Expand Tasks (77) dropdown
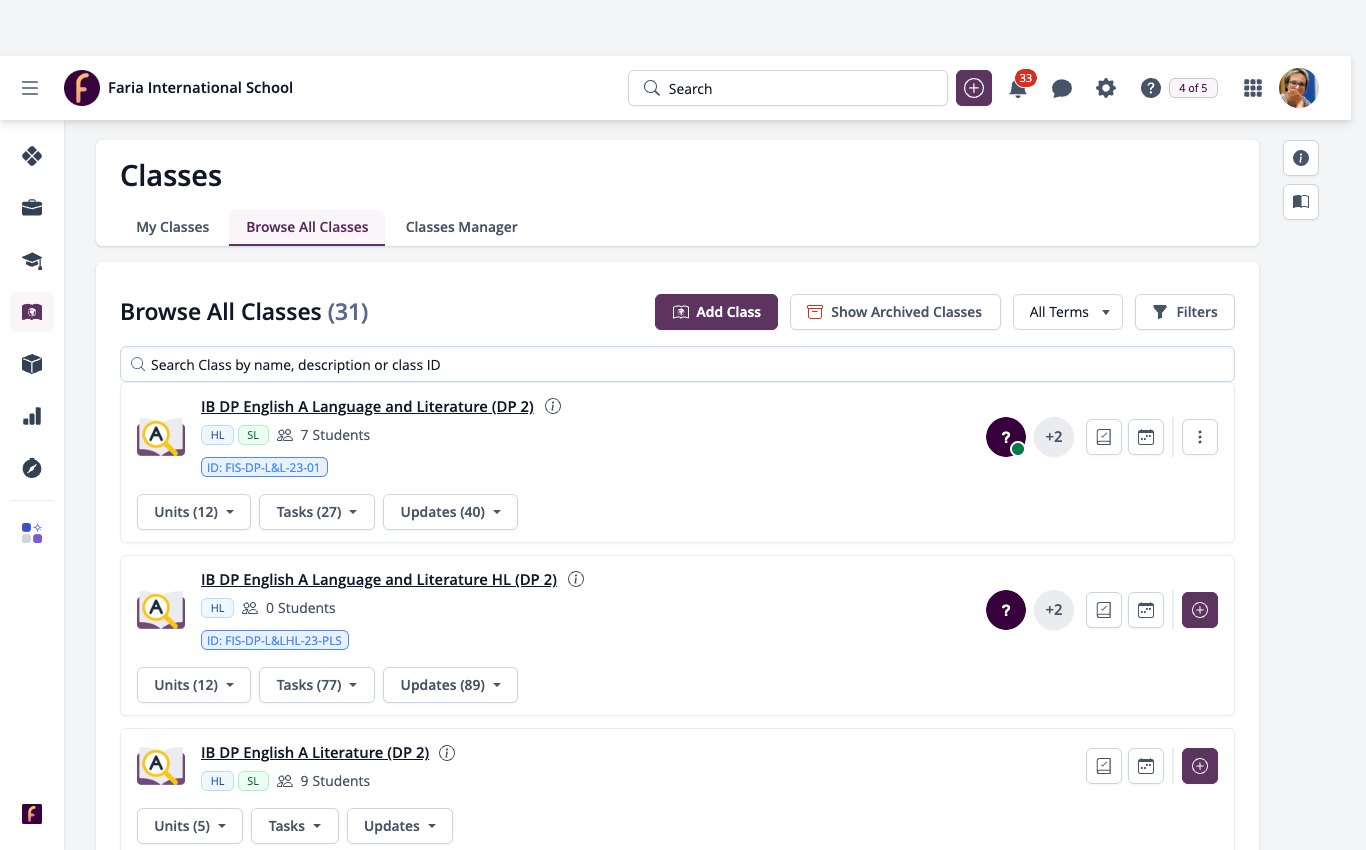The height and width of the screenshot is (850, 1366). (317, 685)
